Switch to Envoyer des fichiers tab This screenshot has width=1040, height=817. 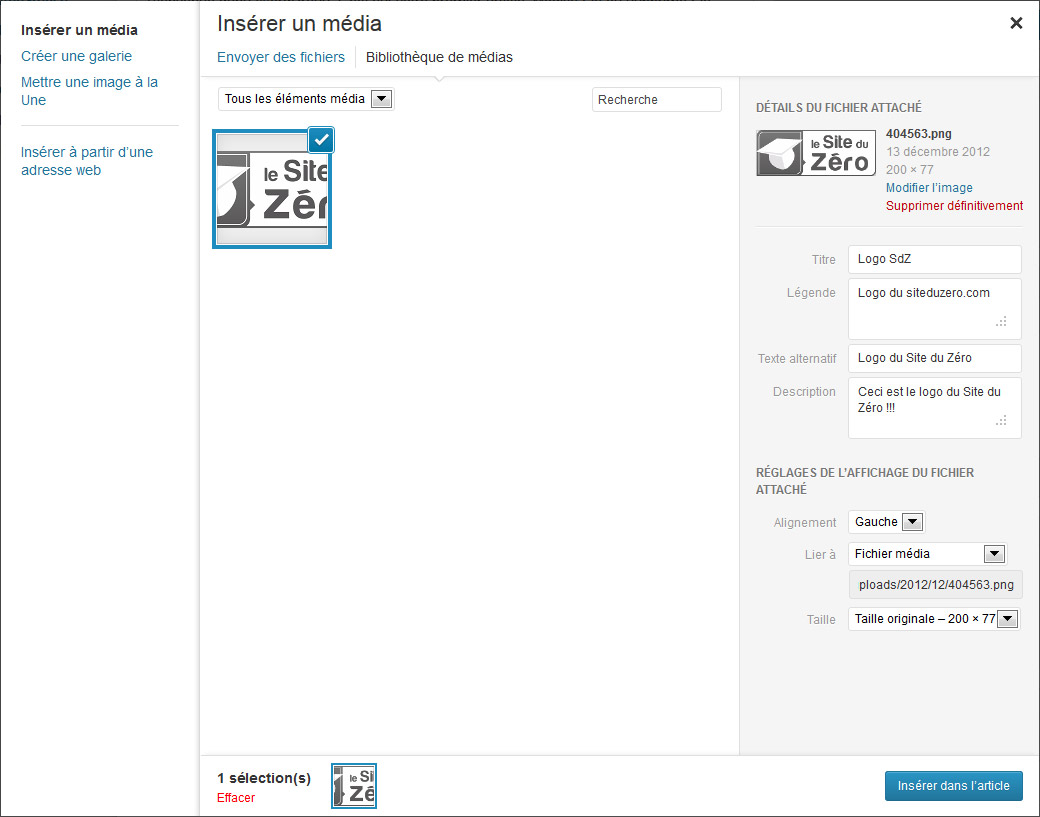pyautogui.click(x=281, y=57)
